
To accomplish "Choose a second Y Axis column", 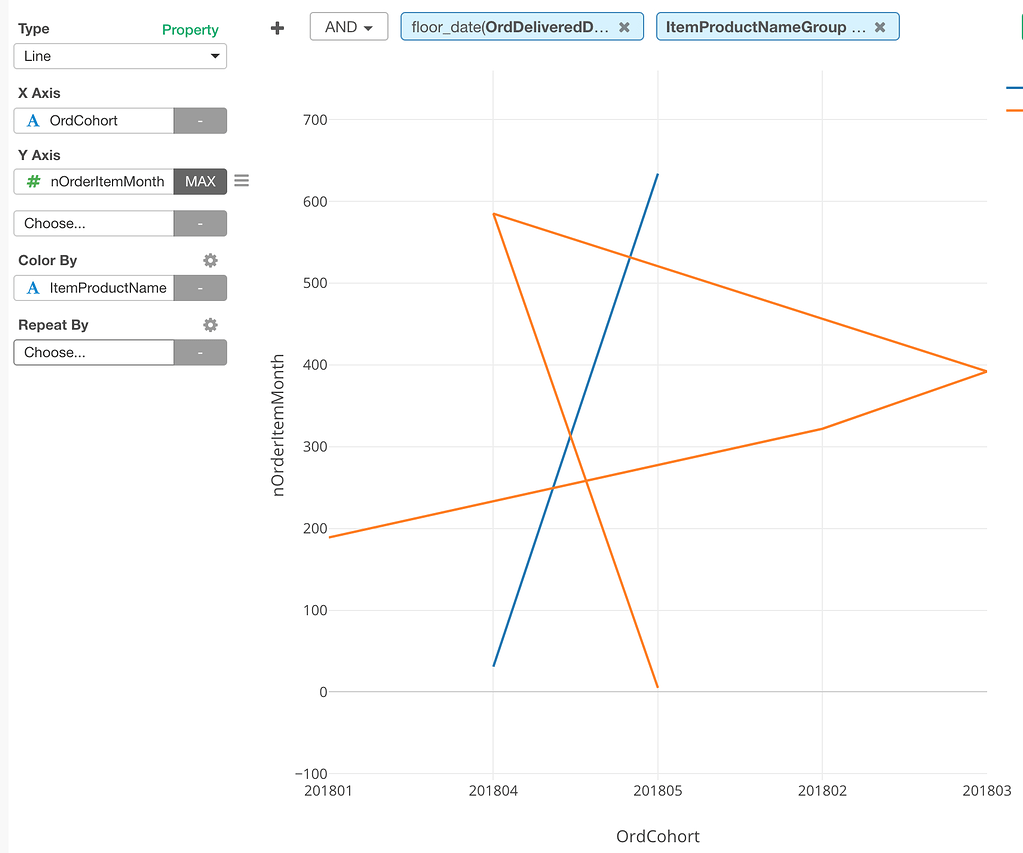I will click(94, 223).
